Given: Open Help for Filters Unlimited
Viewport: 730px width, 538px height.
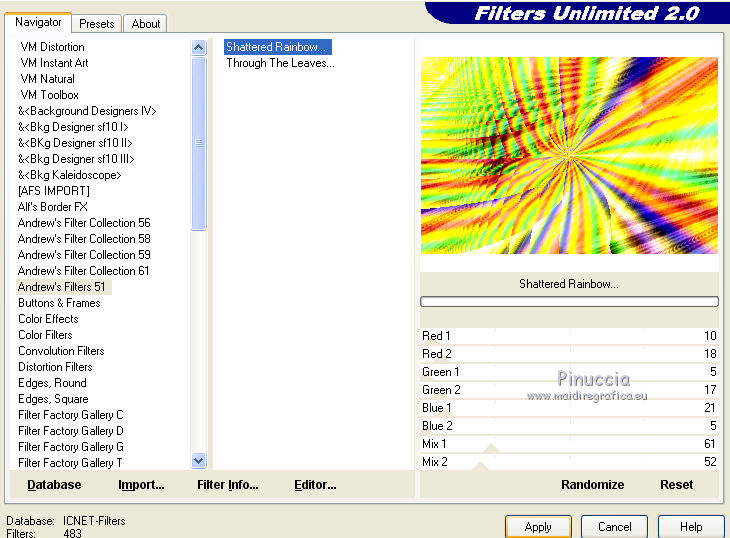Looking at the screenshot, I should coord(691,527).
